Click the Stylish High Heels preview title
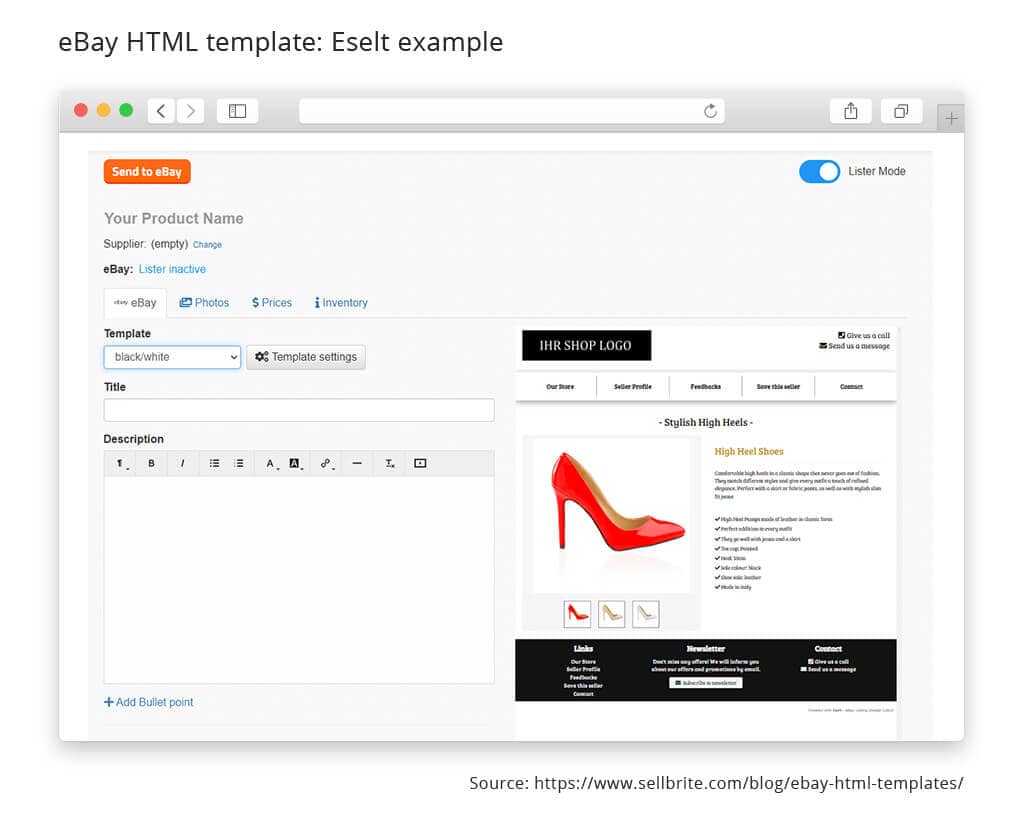 (x=705, y=423)
